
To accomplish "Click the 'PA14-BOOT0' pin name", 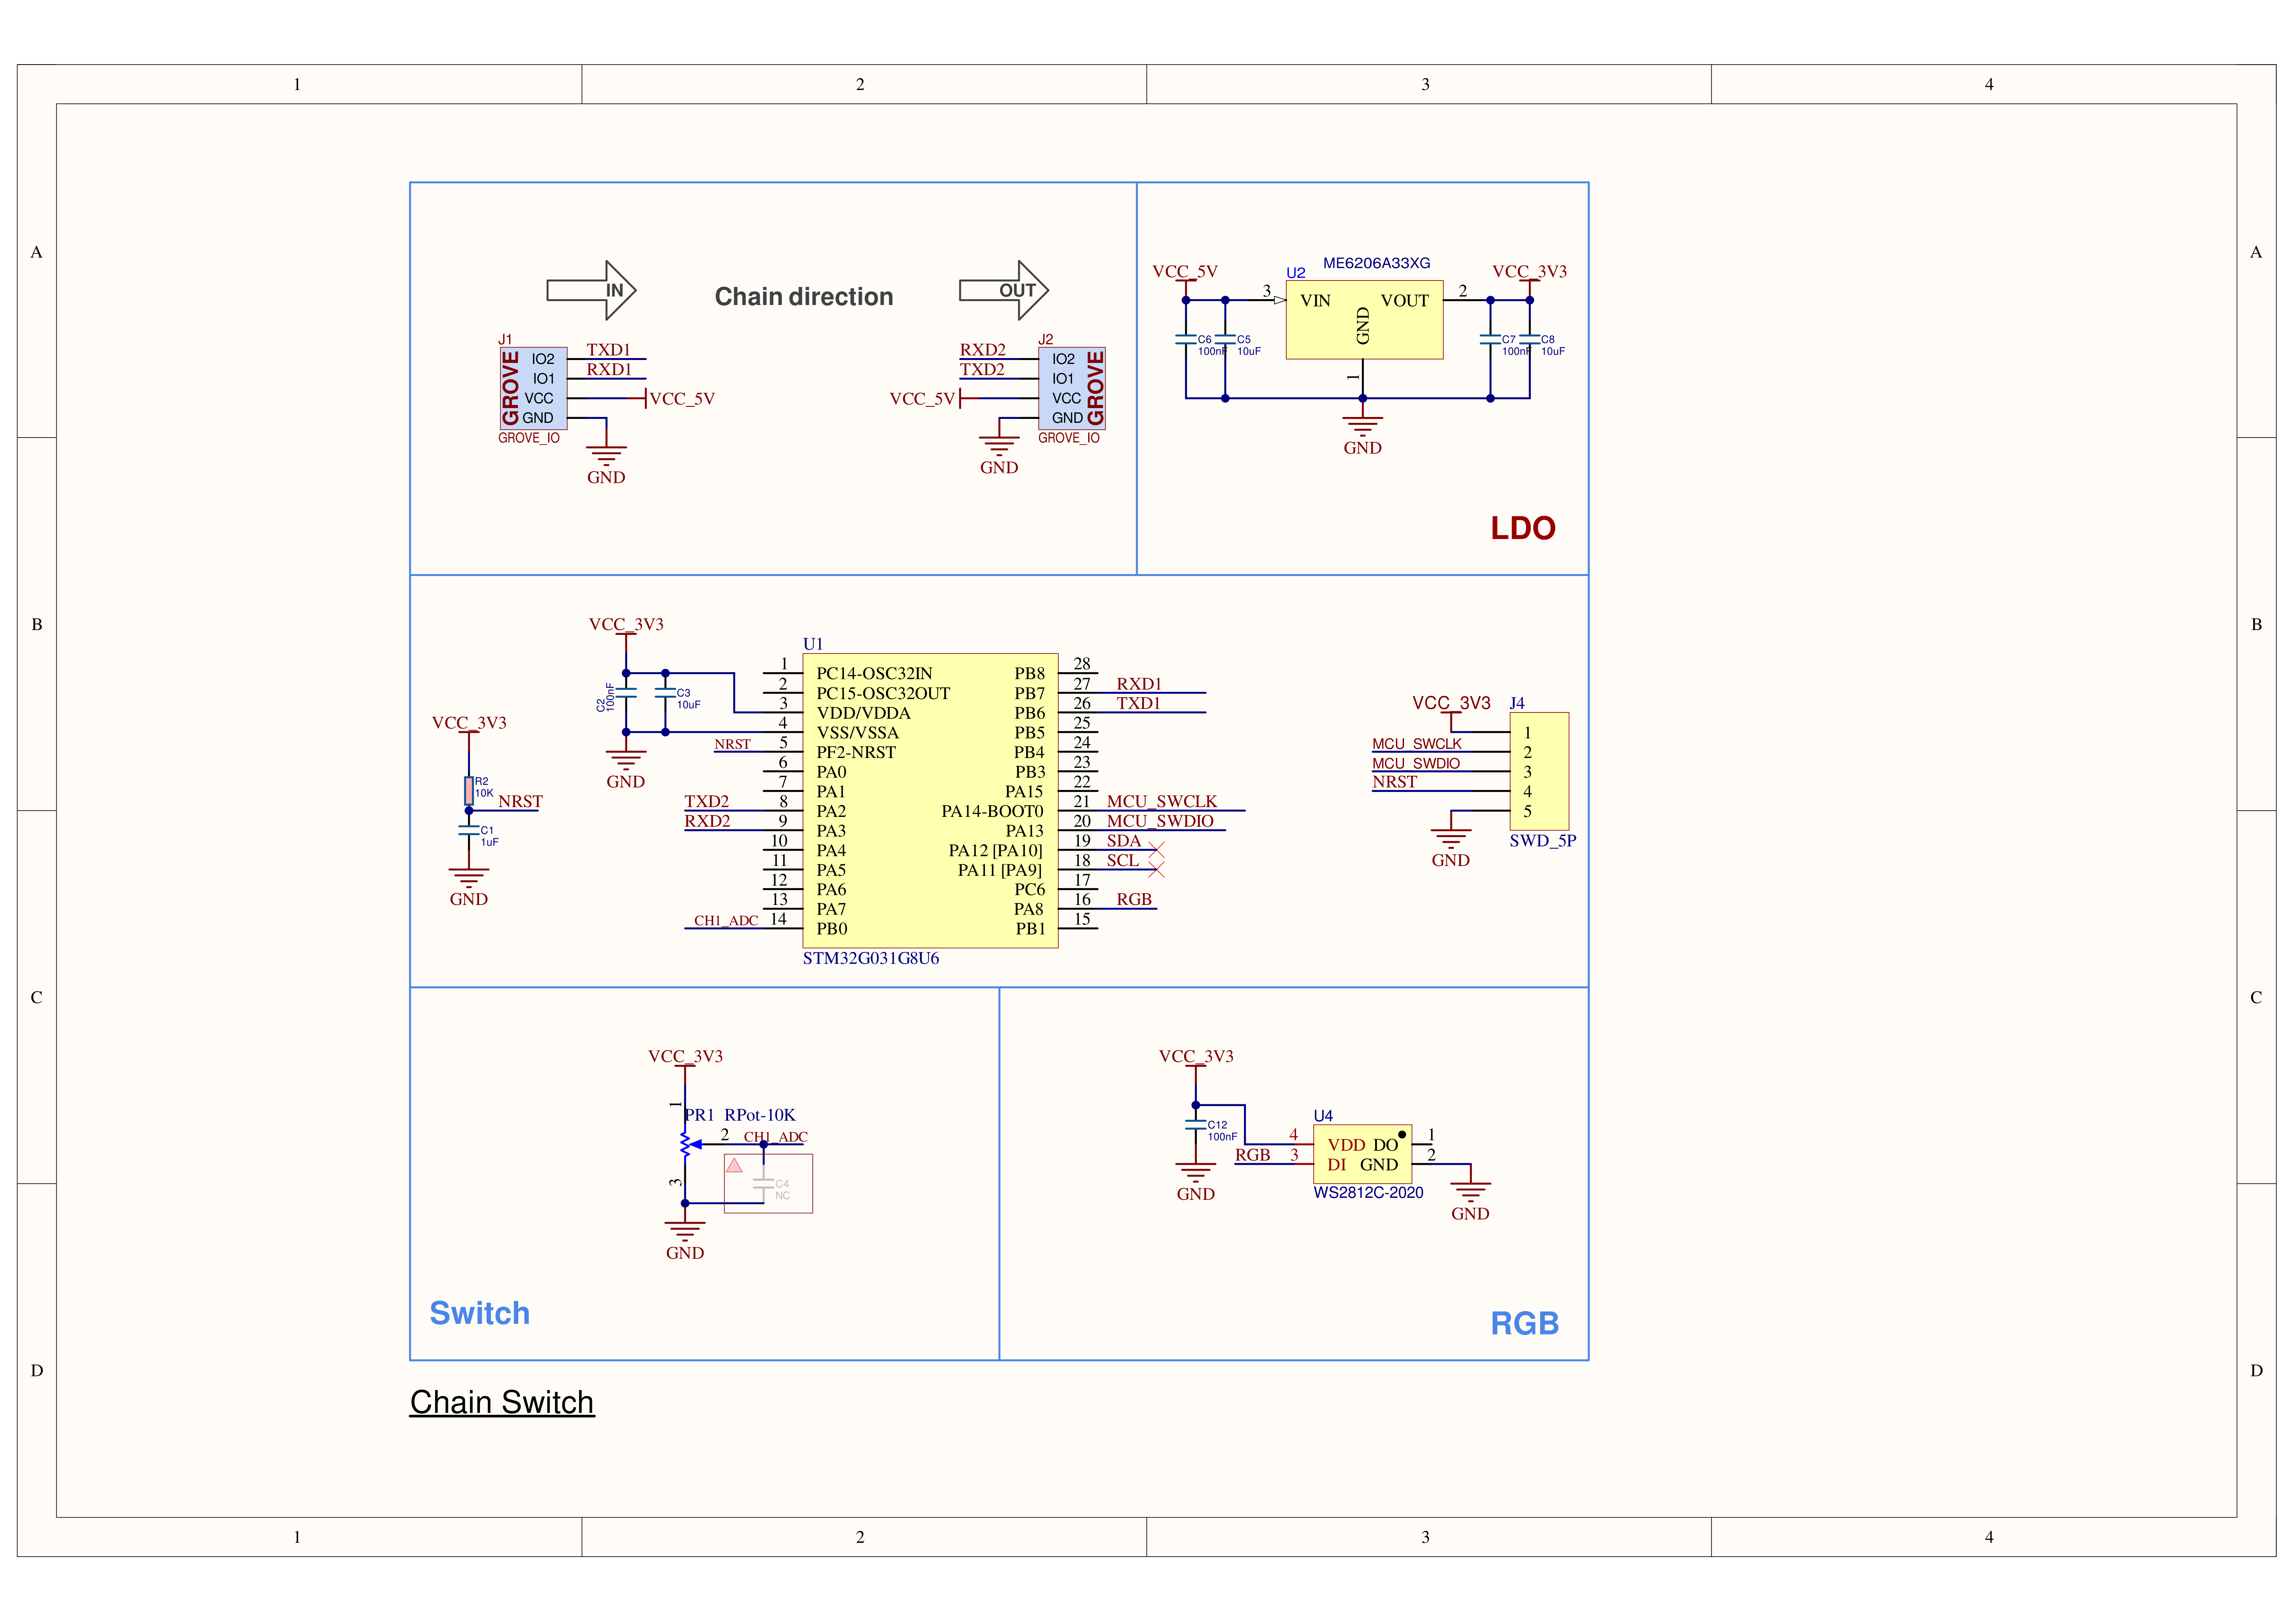I will 992,811.
